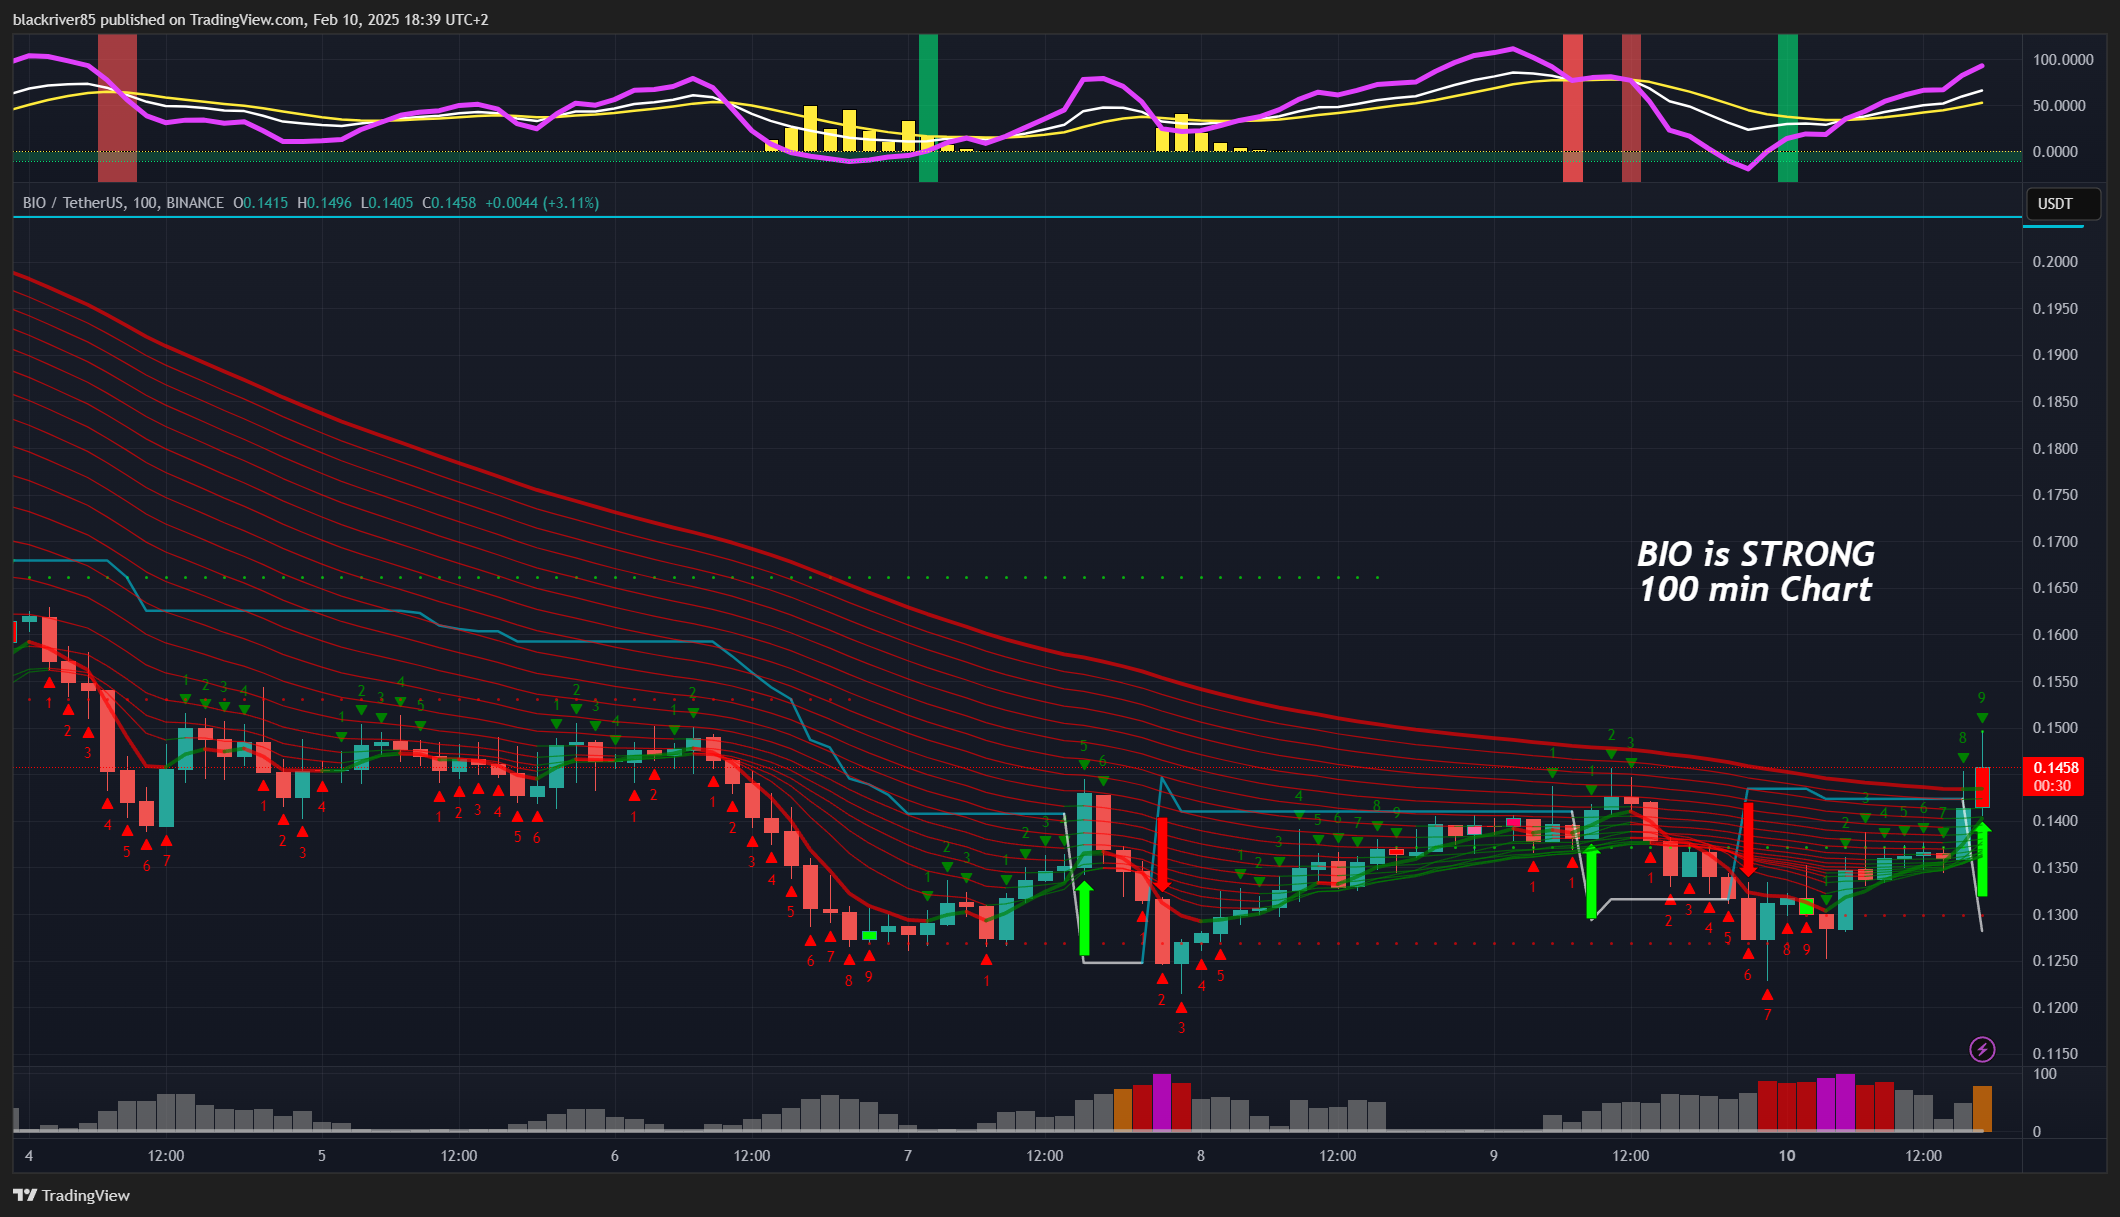Click the date label 9 on time axis
This screenshot has width=2120, height=1217.
click(1494, 1156)
